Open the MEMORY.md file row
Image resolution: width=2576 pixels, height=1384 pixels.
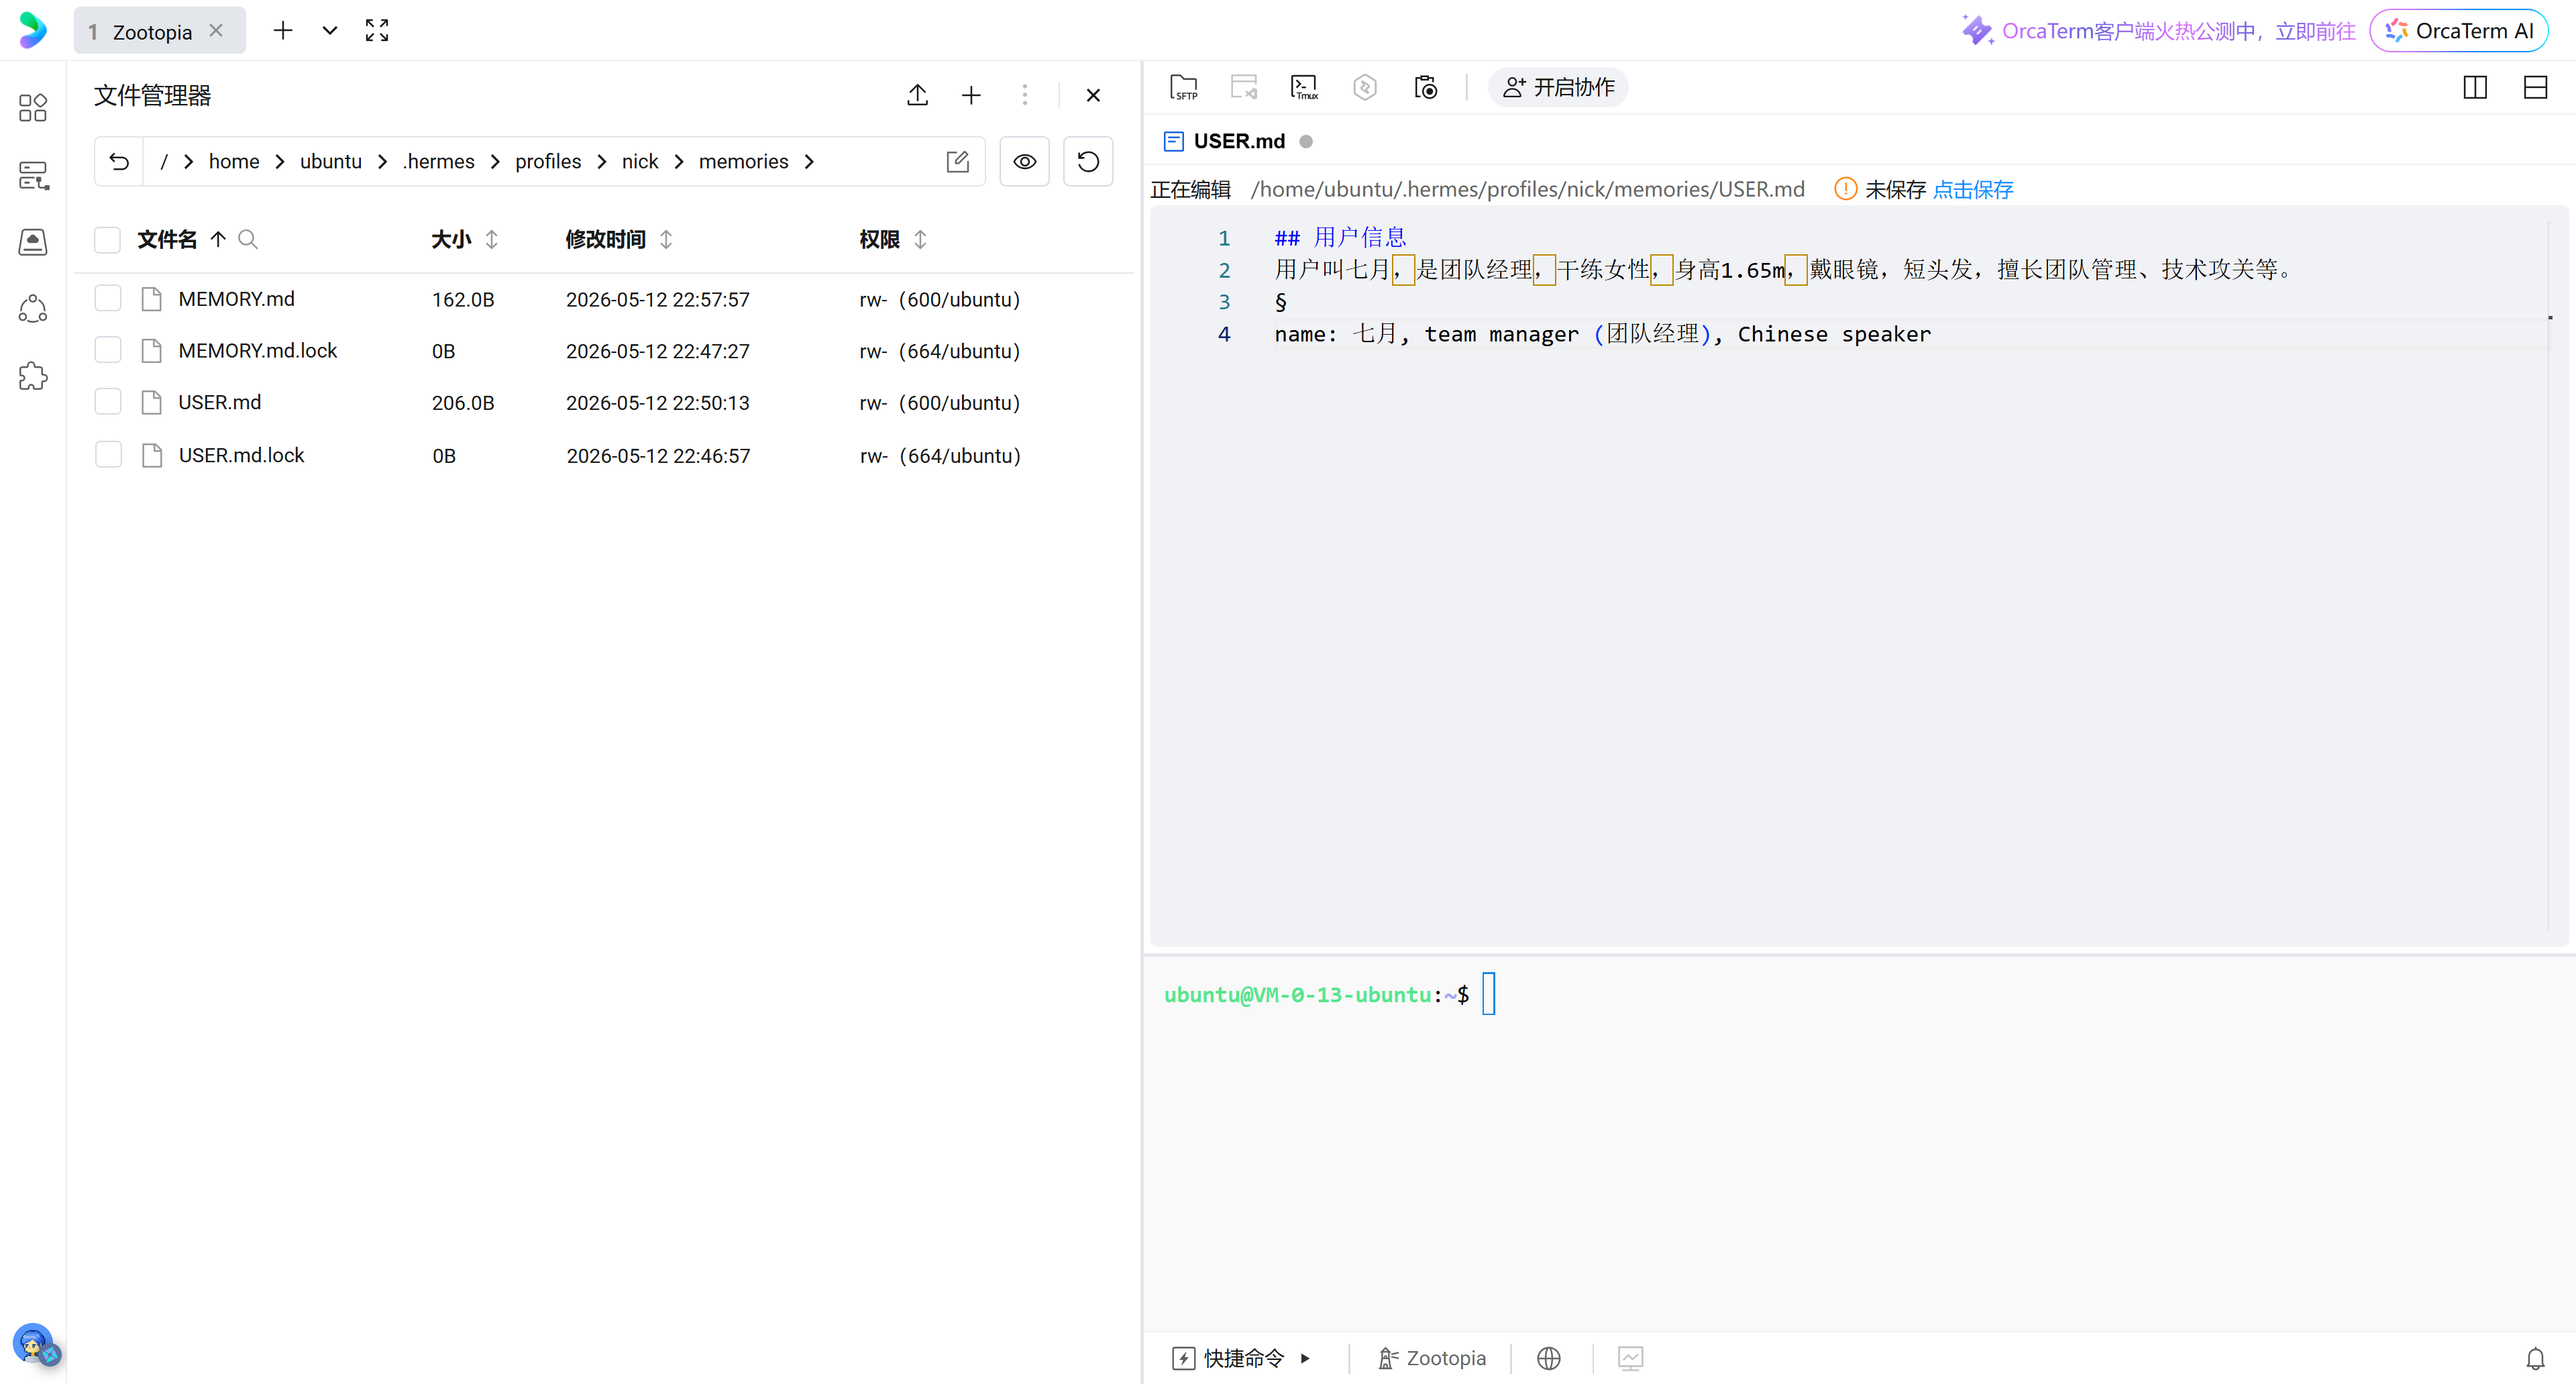coord(604,299)
